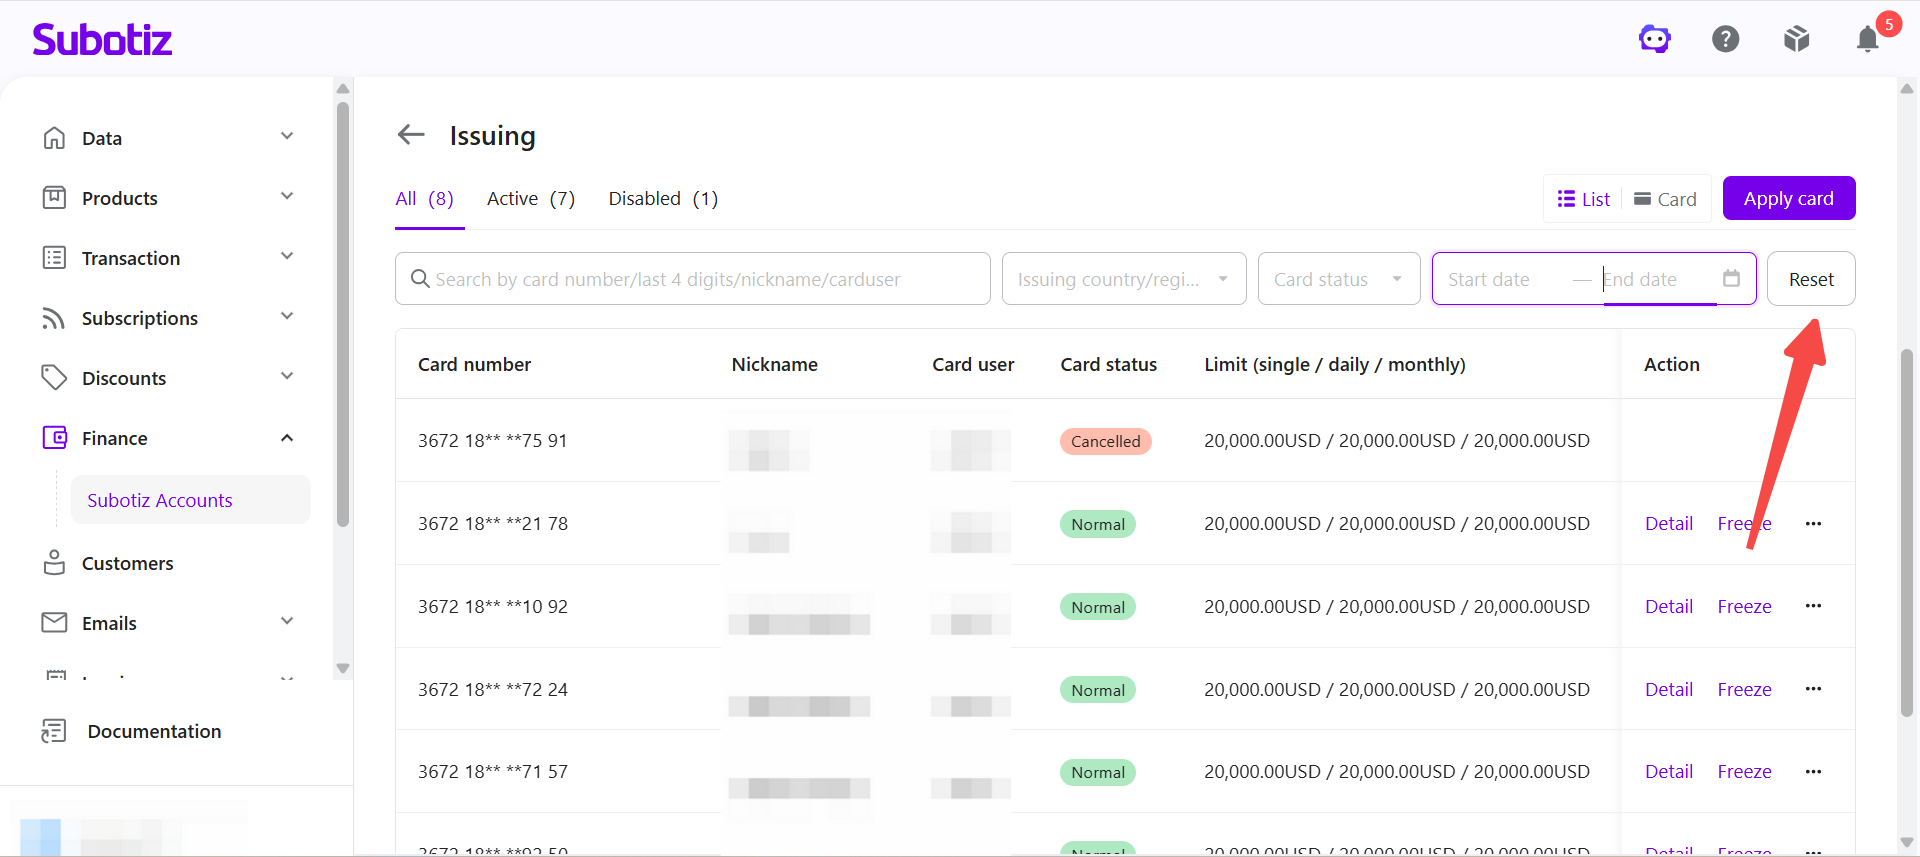1920x857 pixels.
Task: Select the All (8) tab
Action: pos(425,199)
